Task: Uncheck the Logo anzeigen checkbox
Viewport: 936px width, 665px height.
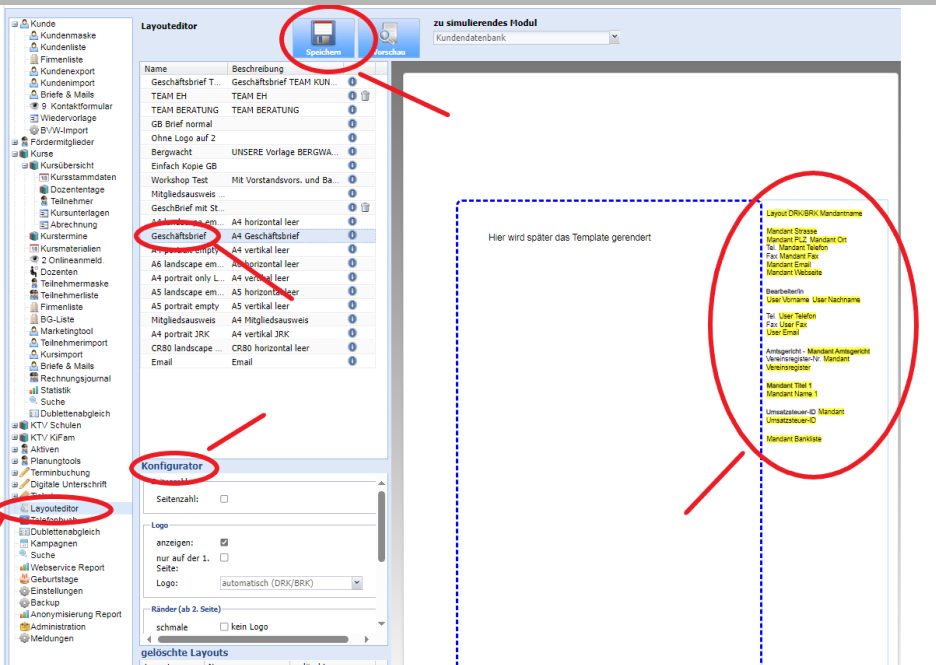Action: (224, 542)
